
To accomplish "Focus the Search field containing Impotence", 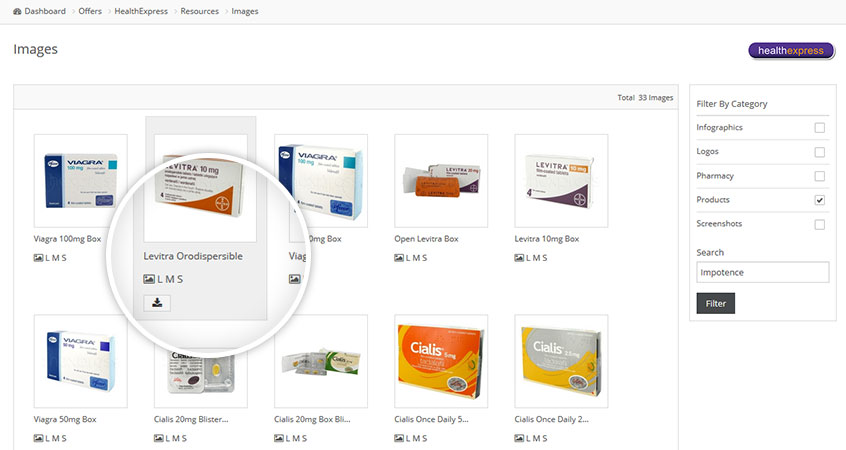I will 762,272.
